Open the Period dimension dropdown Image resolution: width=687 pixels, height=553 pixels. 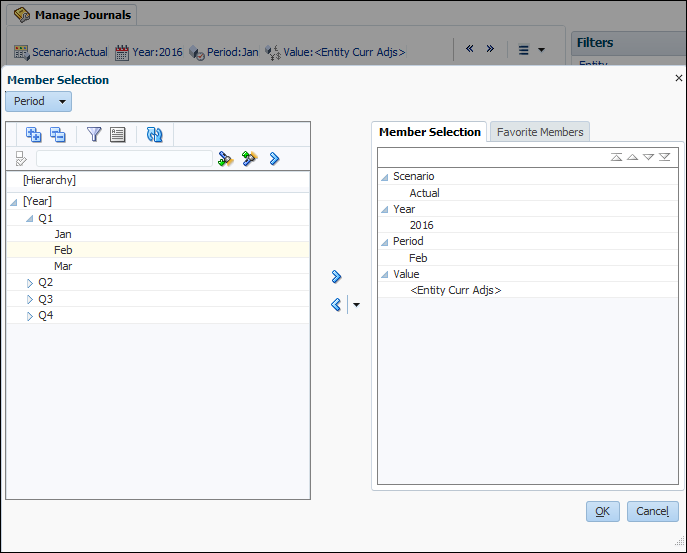pyautogui.click(x=39, y=101)
